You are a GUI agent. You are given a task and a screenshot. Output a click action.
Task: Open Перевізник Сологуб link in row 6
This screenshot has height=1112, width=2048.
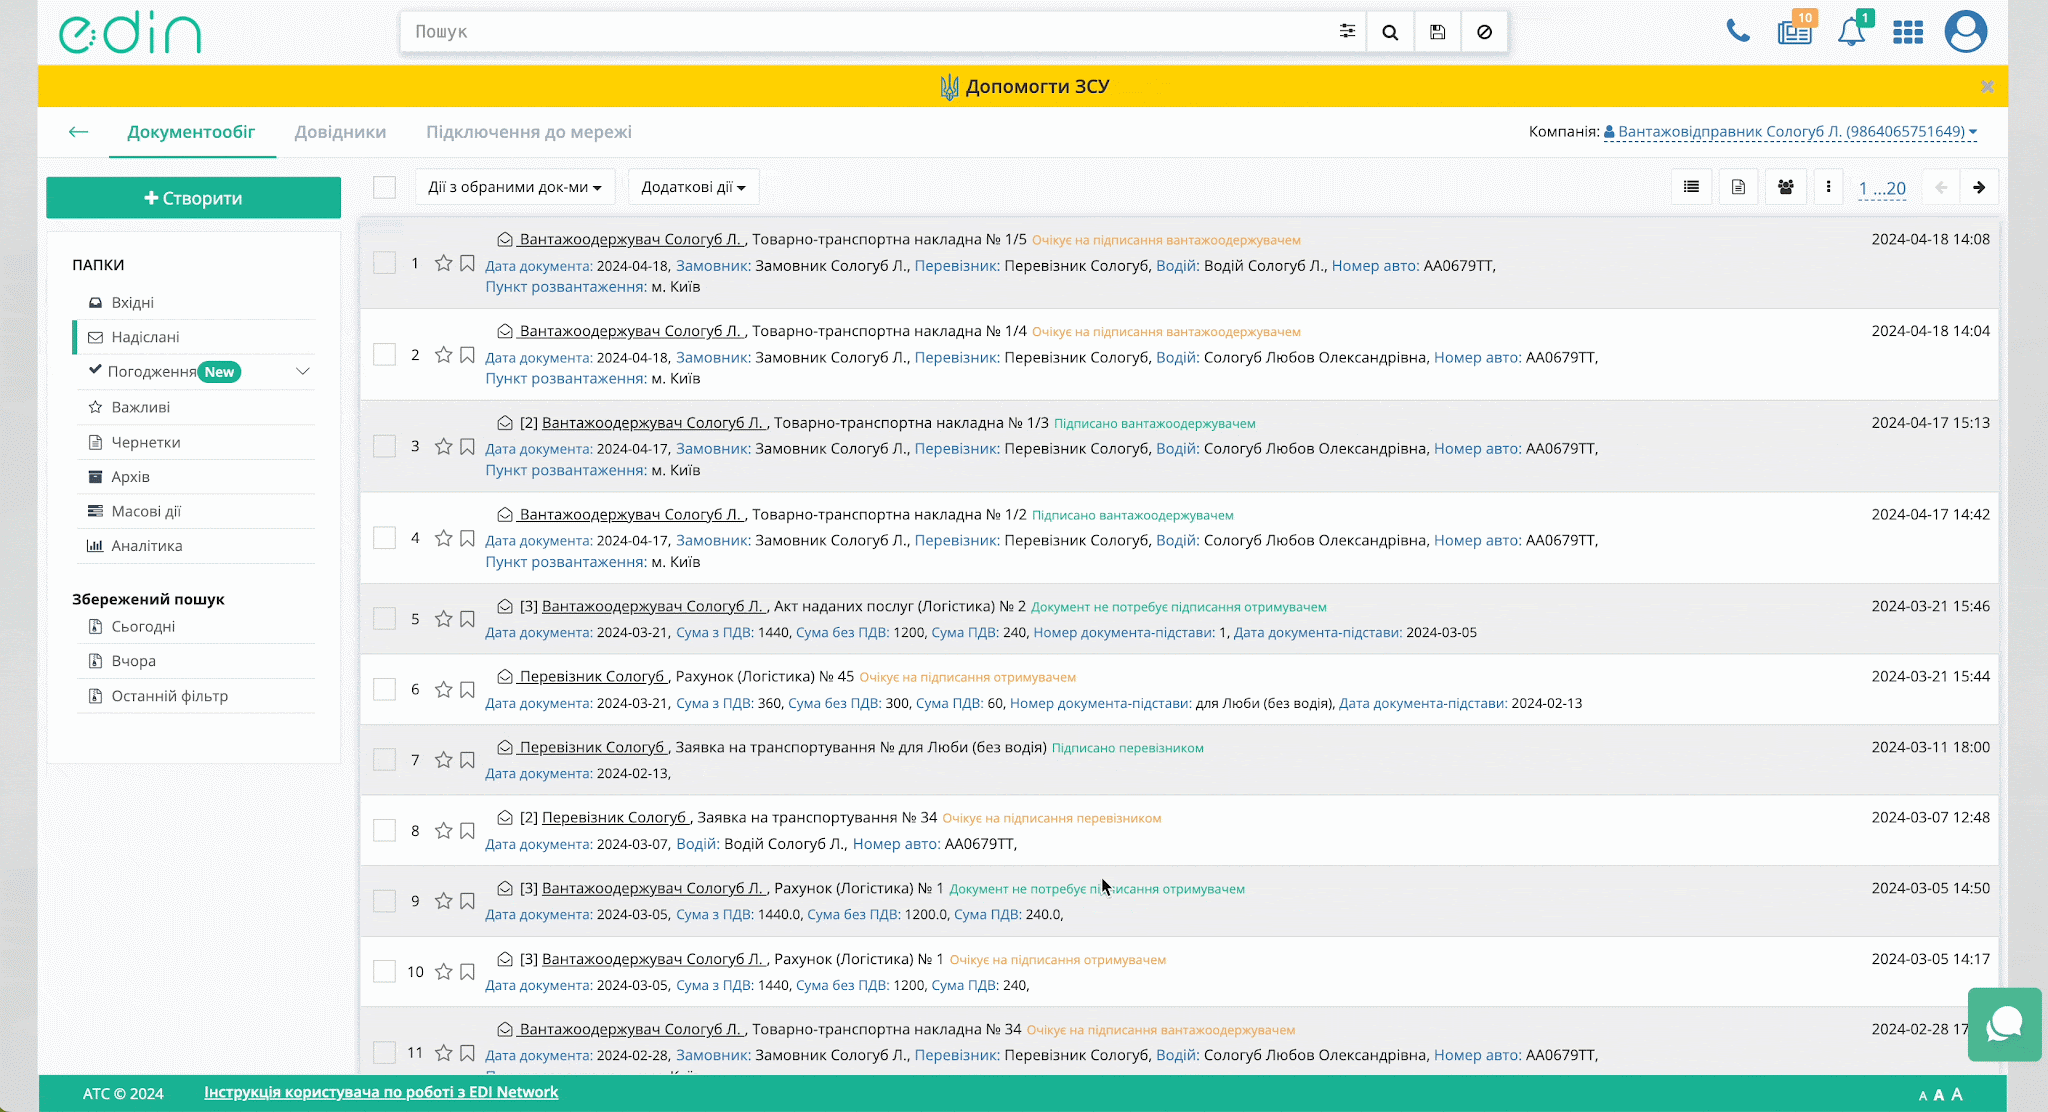pyautogui.click(x=593, y=677)
